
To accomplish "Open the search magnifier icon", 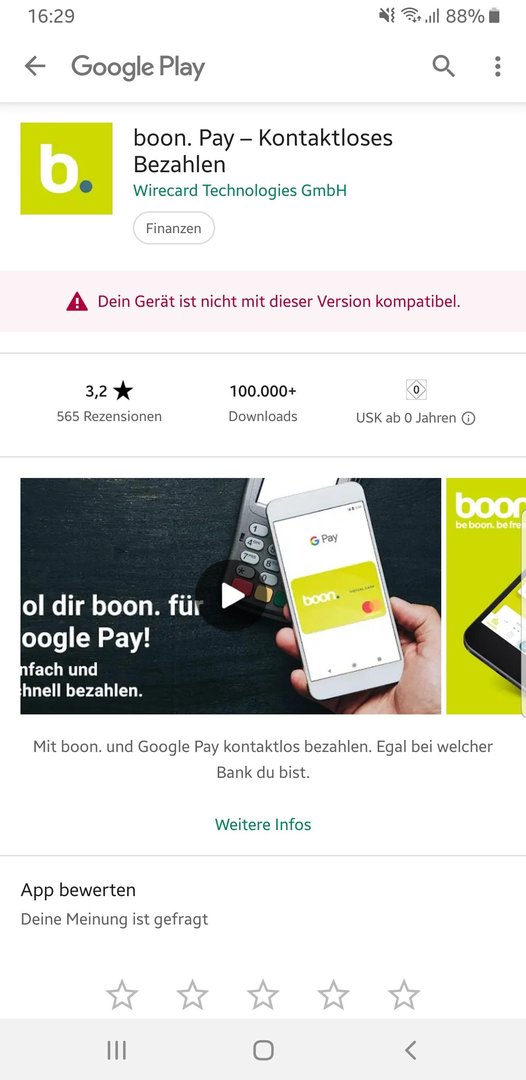I will point(443,66).
